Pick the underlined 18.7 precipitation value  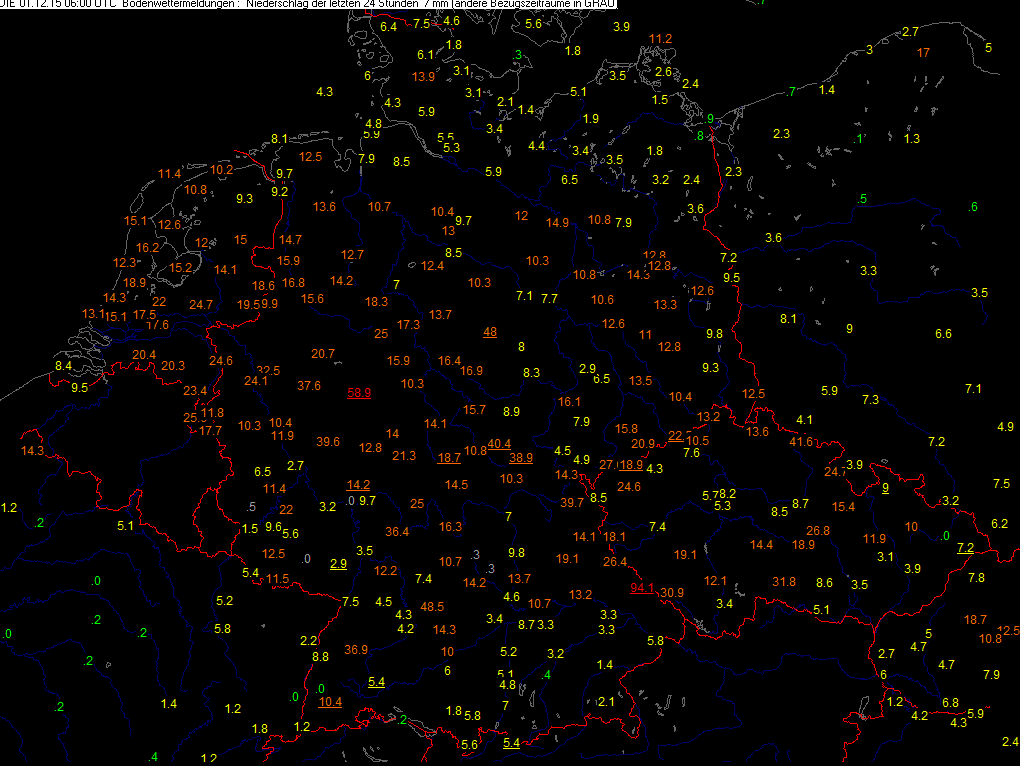pyautogui.click(x=449, y=458)
